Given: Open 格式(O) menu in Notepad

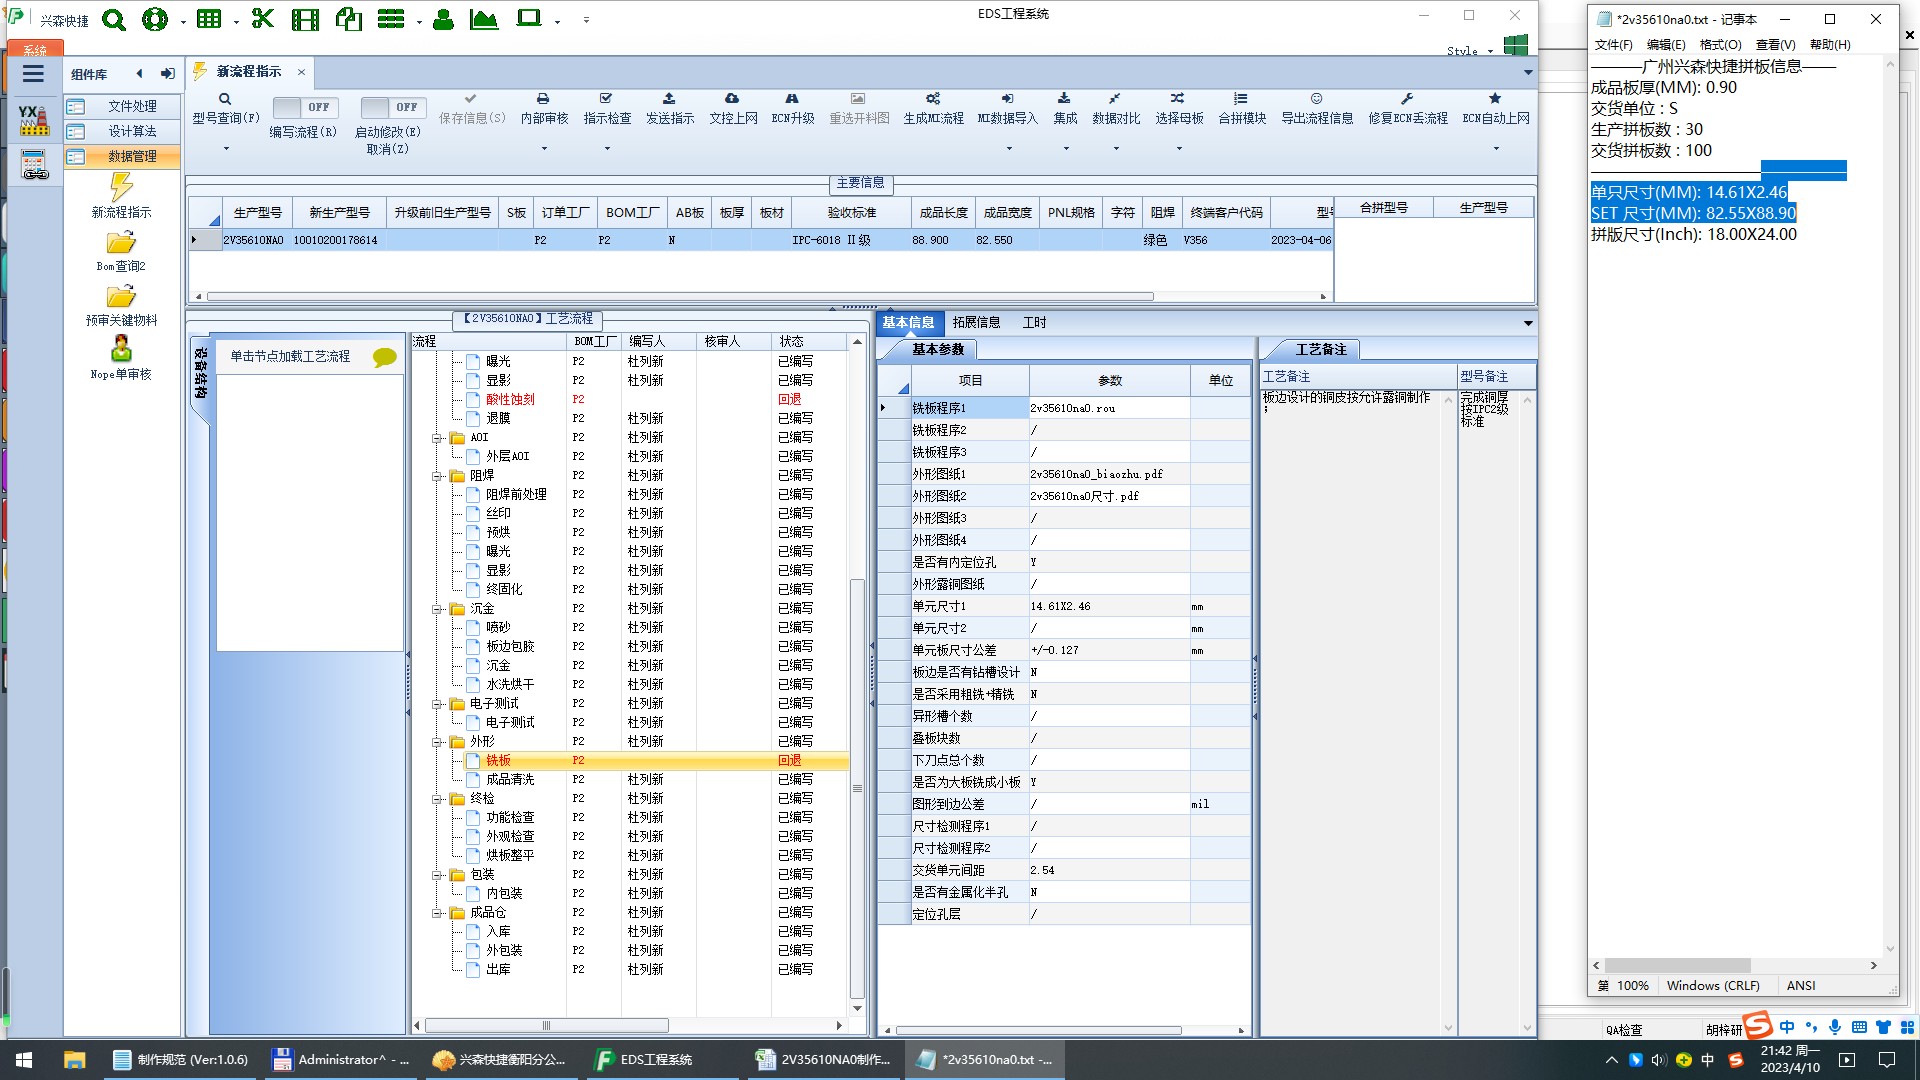Looking at the screenshot, I should (1720, 45).
